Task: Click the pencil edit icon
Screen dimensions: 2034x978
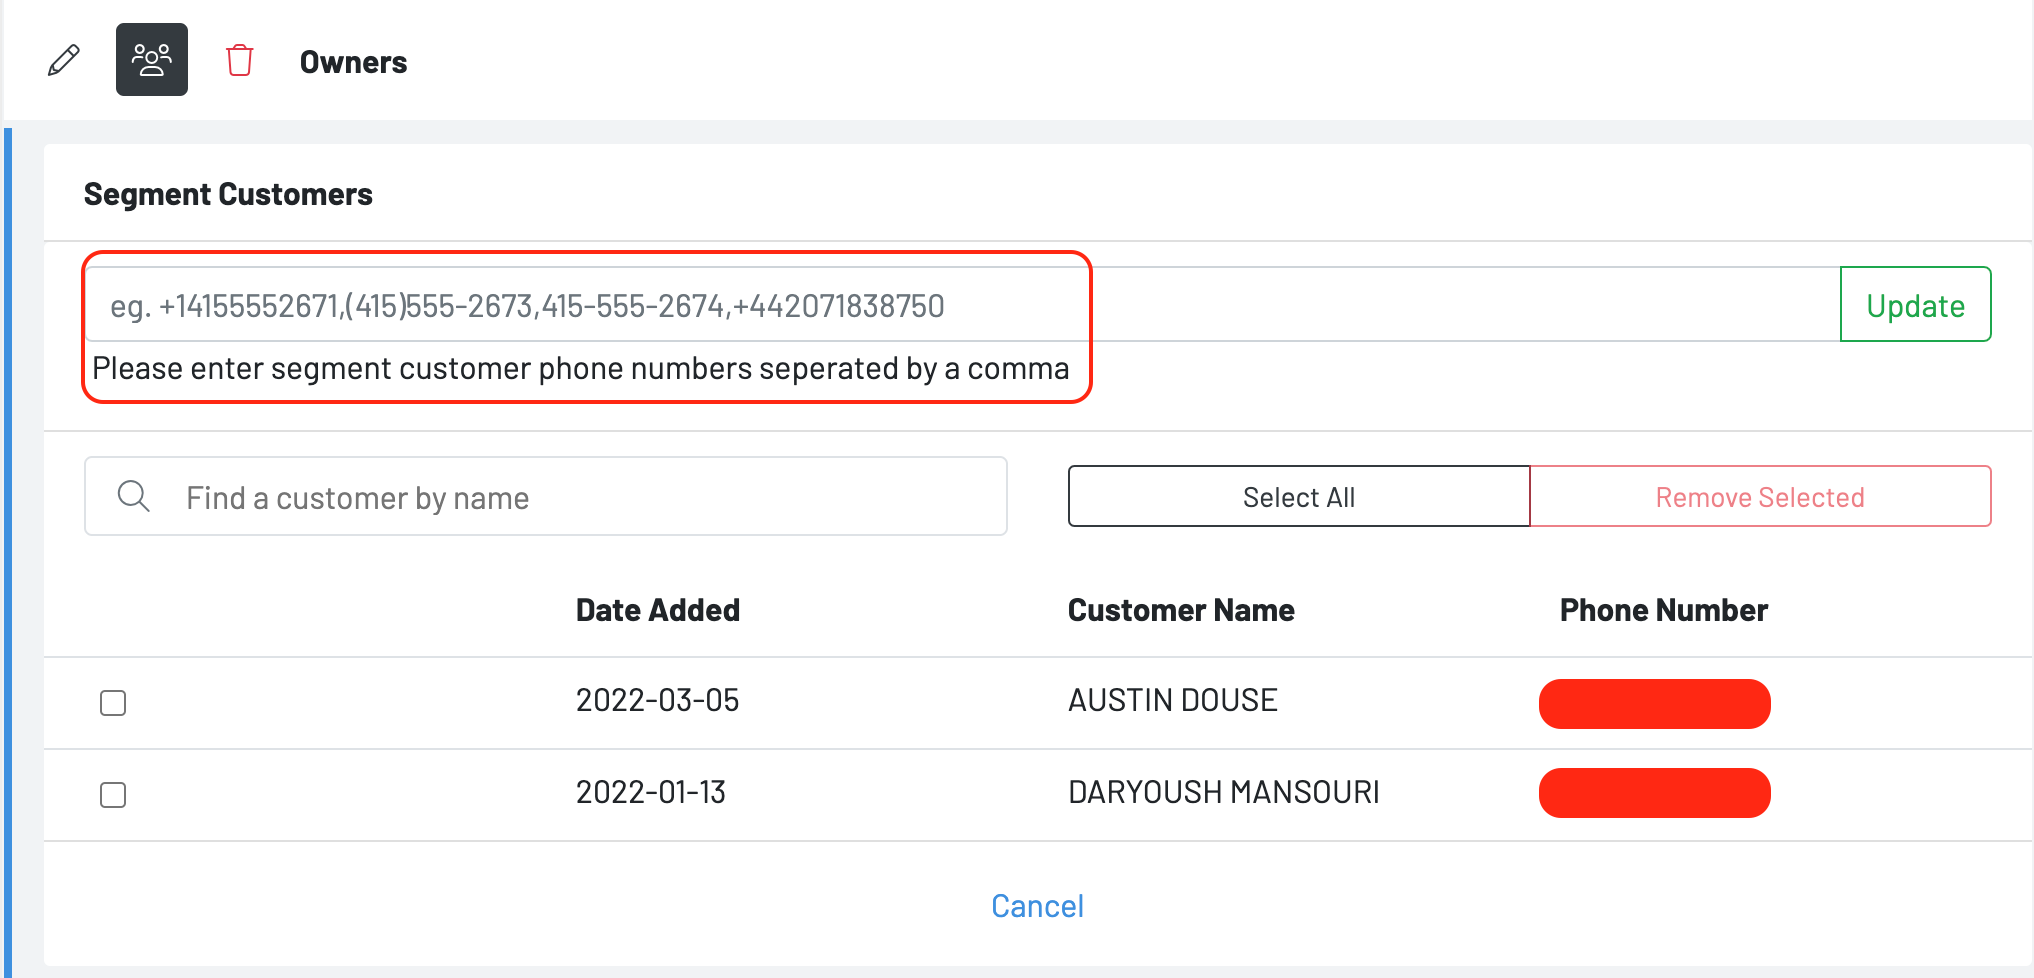Action: [64, 61]
